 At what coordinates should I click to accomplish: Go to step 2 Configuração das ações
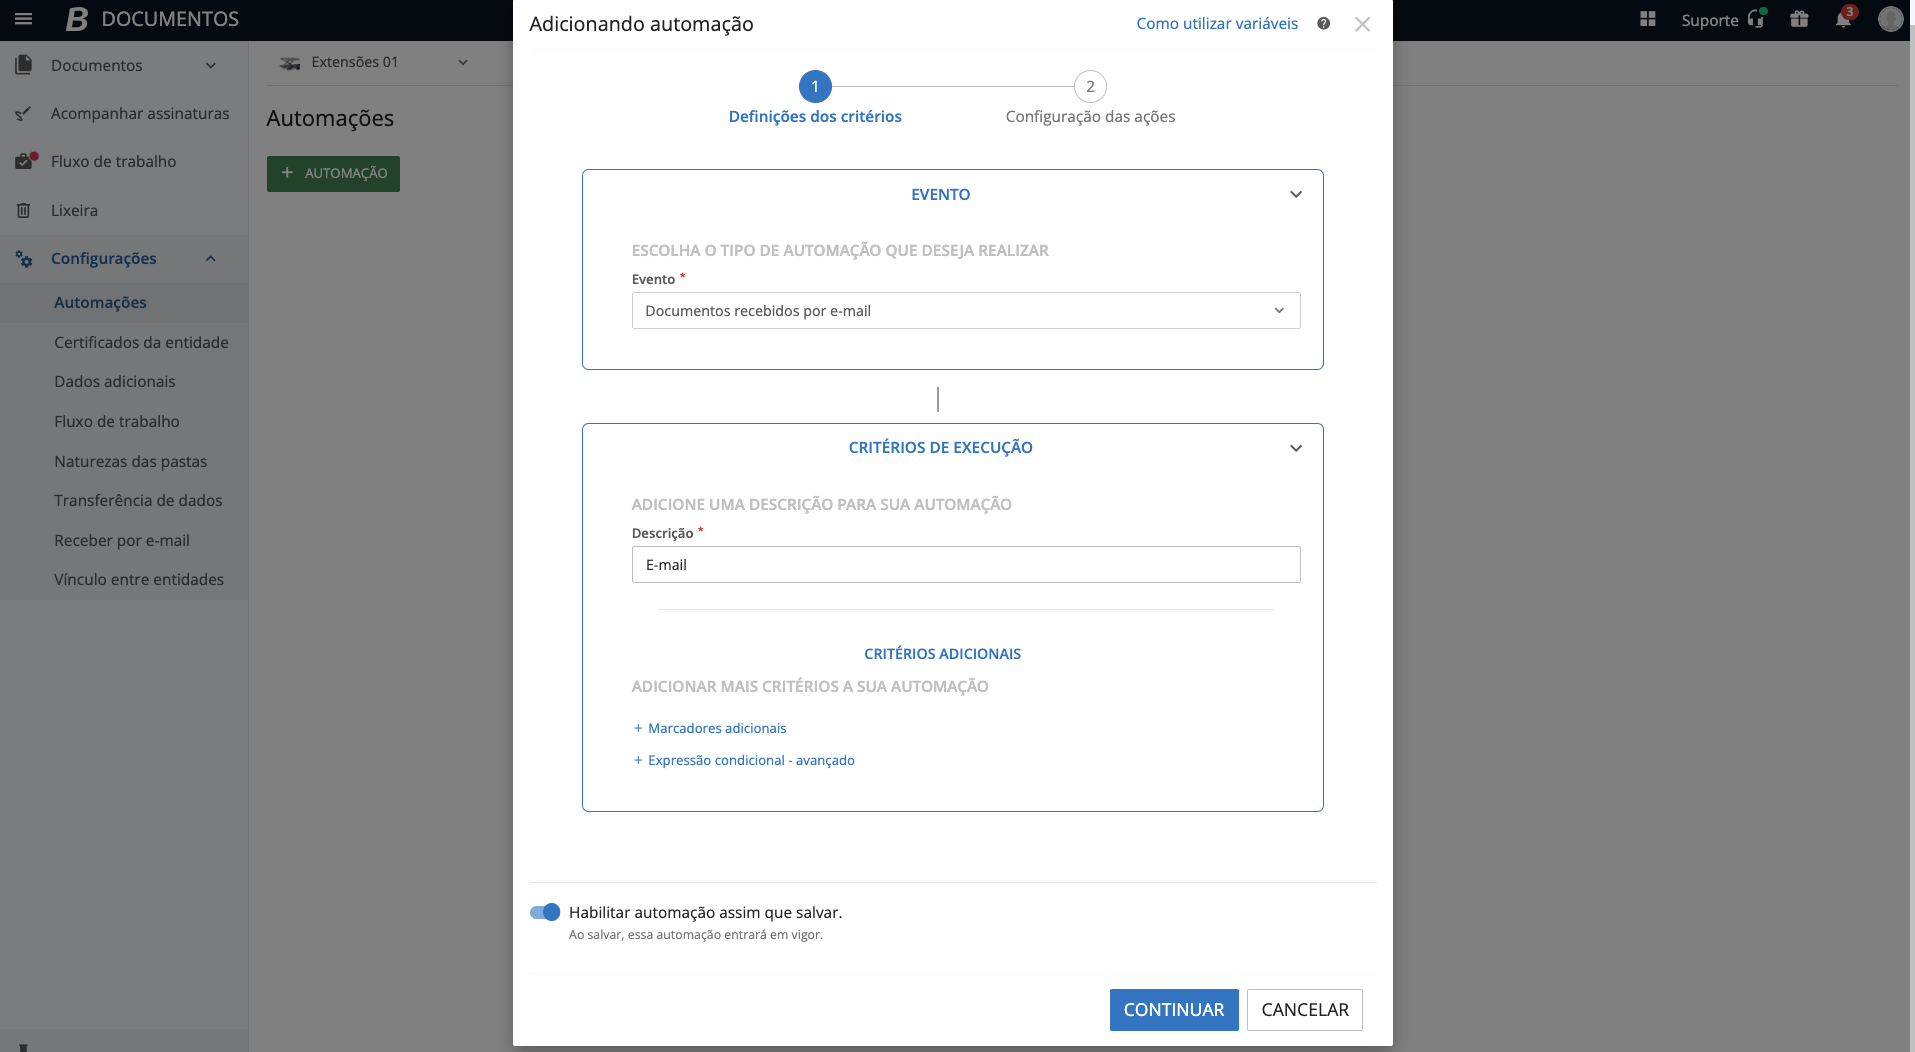tap(1090, 87)
